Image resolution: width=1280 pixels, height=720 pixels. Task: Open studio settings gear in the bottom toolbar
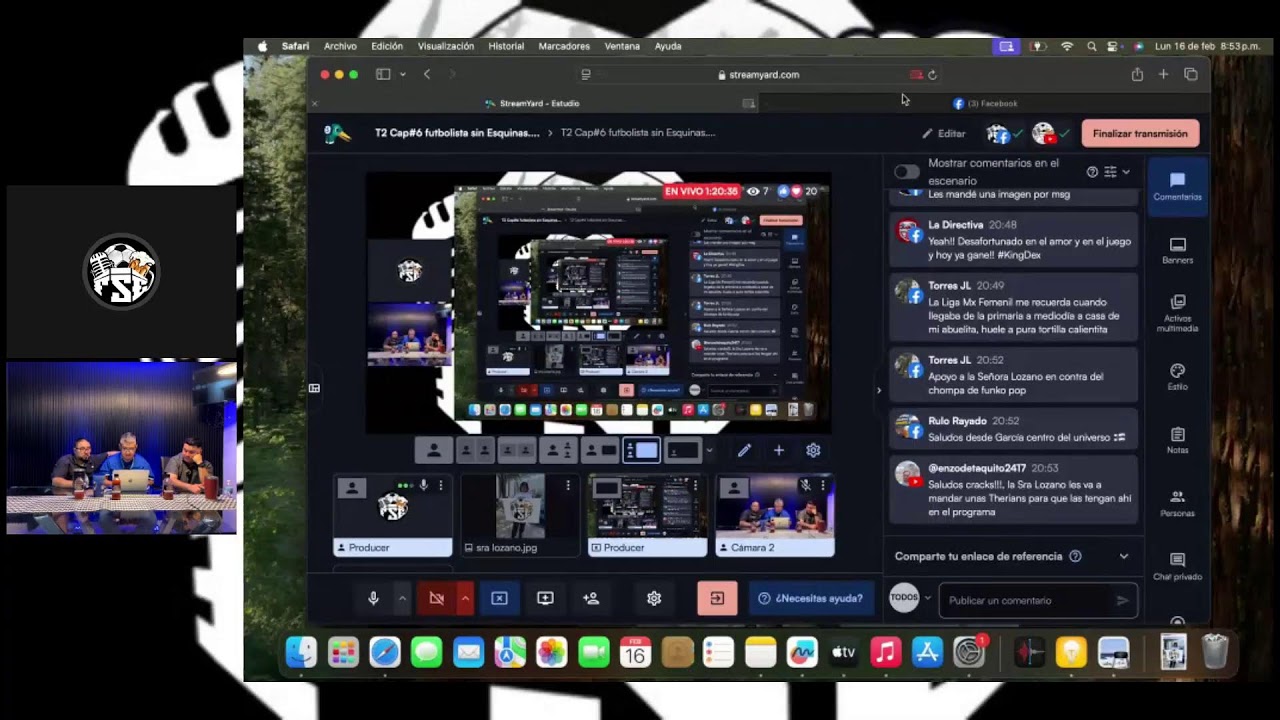pos(654,598)
